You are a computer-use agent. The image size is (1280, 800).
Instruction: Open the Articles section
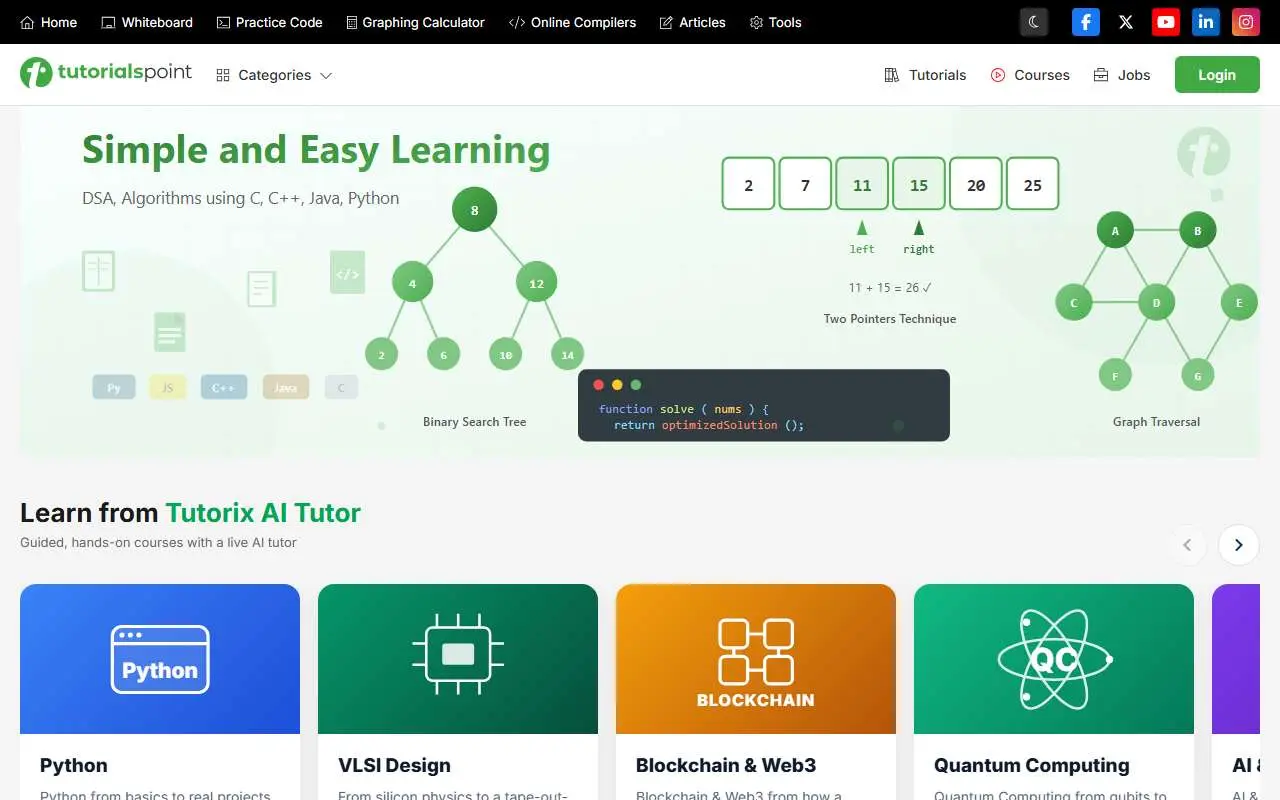point(692,22)
